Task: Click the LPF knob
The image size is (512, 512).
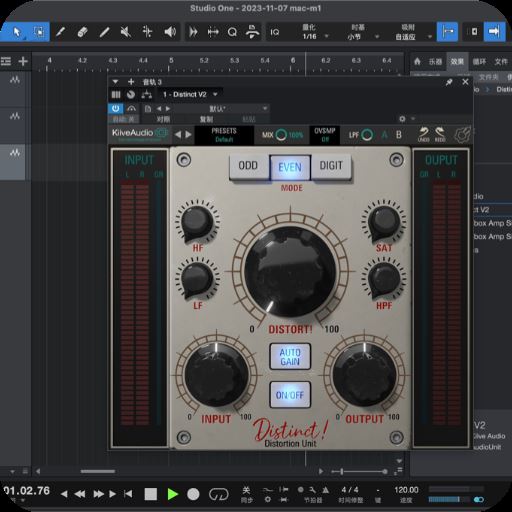Action: coord(367,135)
